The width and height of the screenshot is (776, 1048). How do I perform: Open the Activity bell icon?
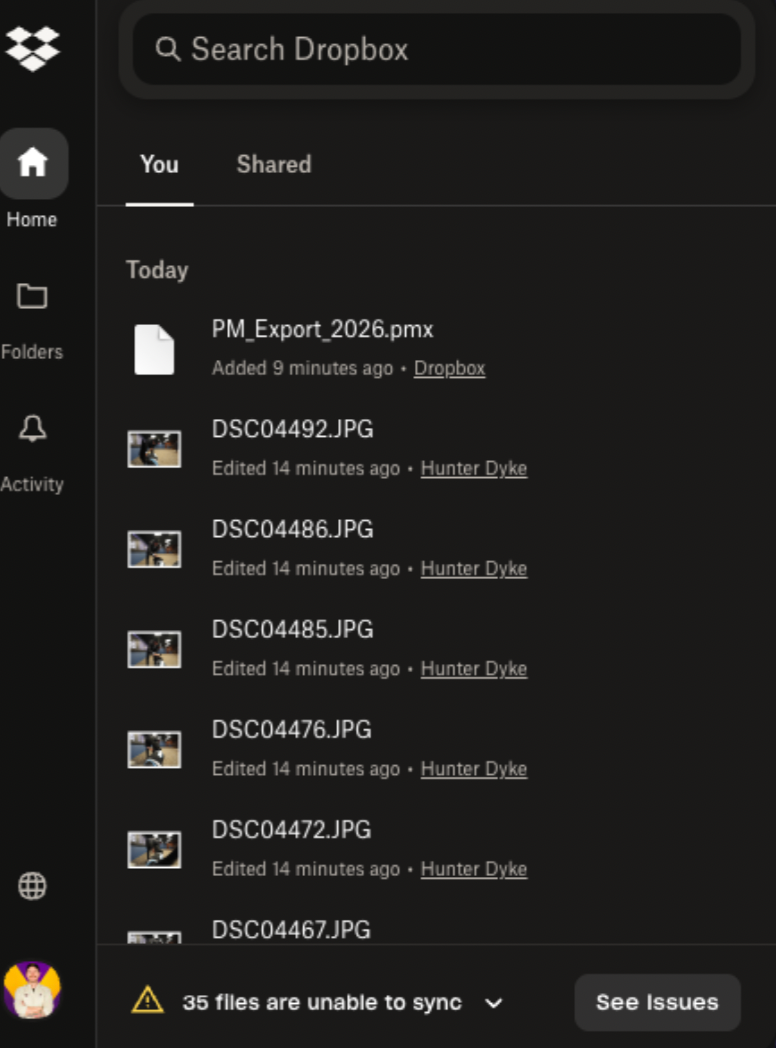pos(32,429)
